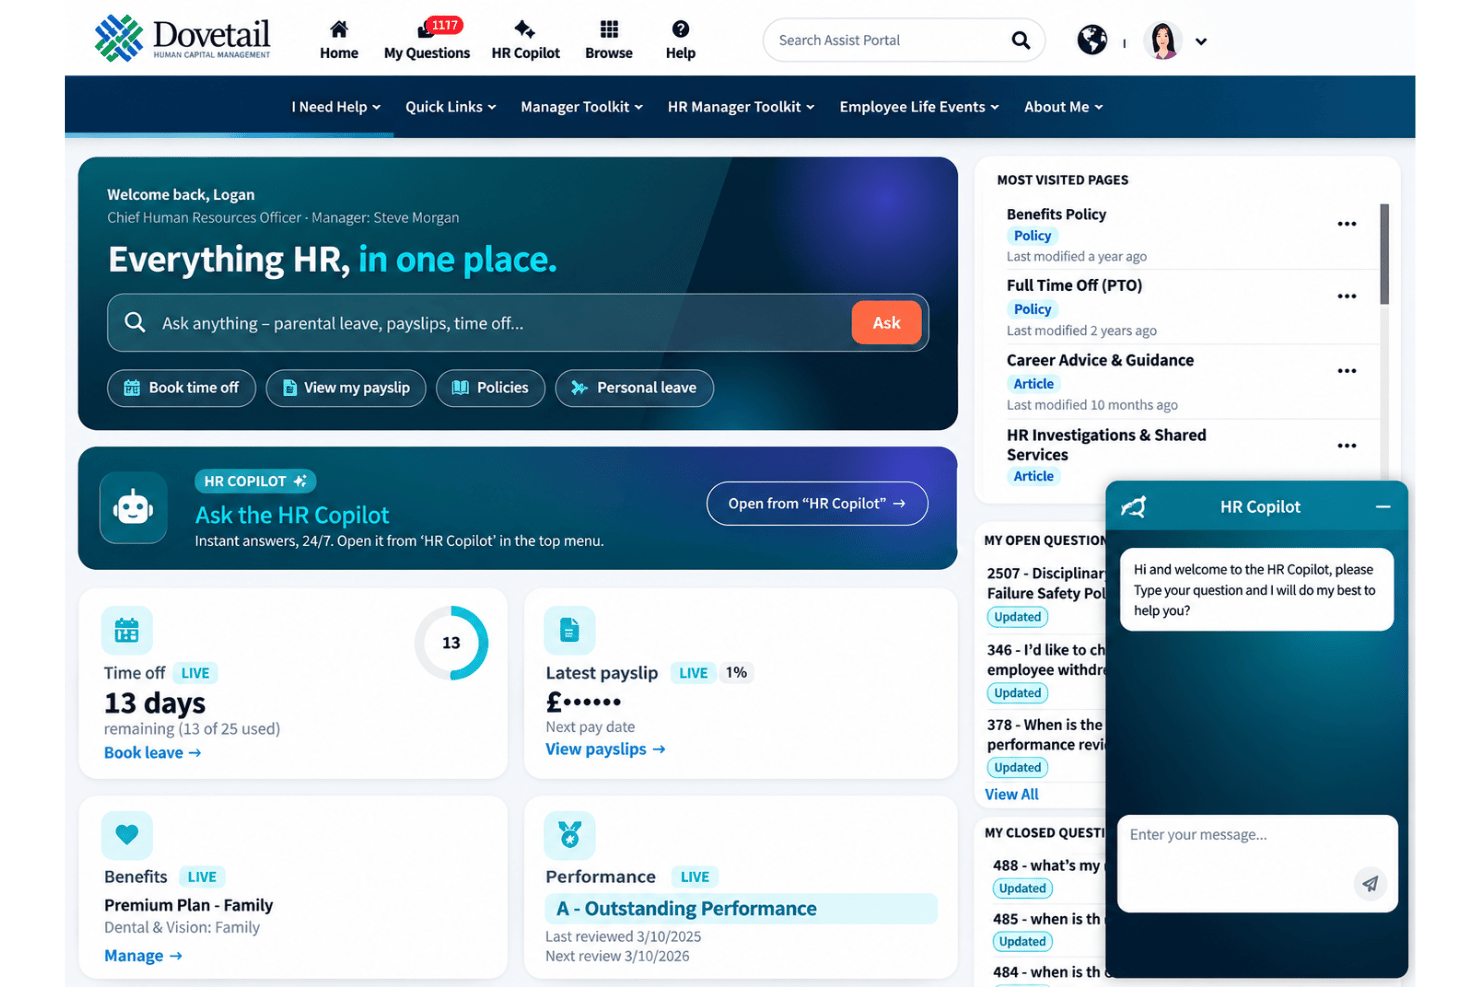Open options for Benefits Policy page
Image resolution: width=1480 pixels, height=987 pixels.
1347,224
